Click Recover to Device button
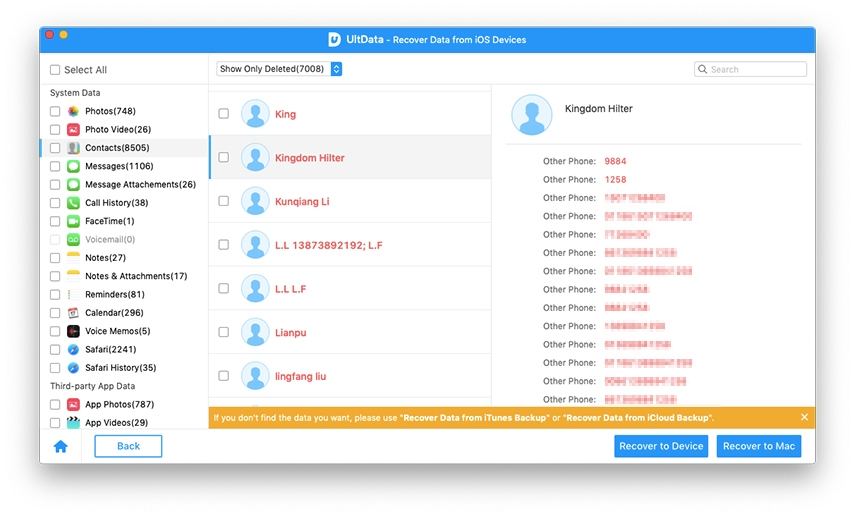Viewport: 855px width, 516px height. coord(661,446)
